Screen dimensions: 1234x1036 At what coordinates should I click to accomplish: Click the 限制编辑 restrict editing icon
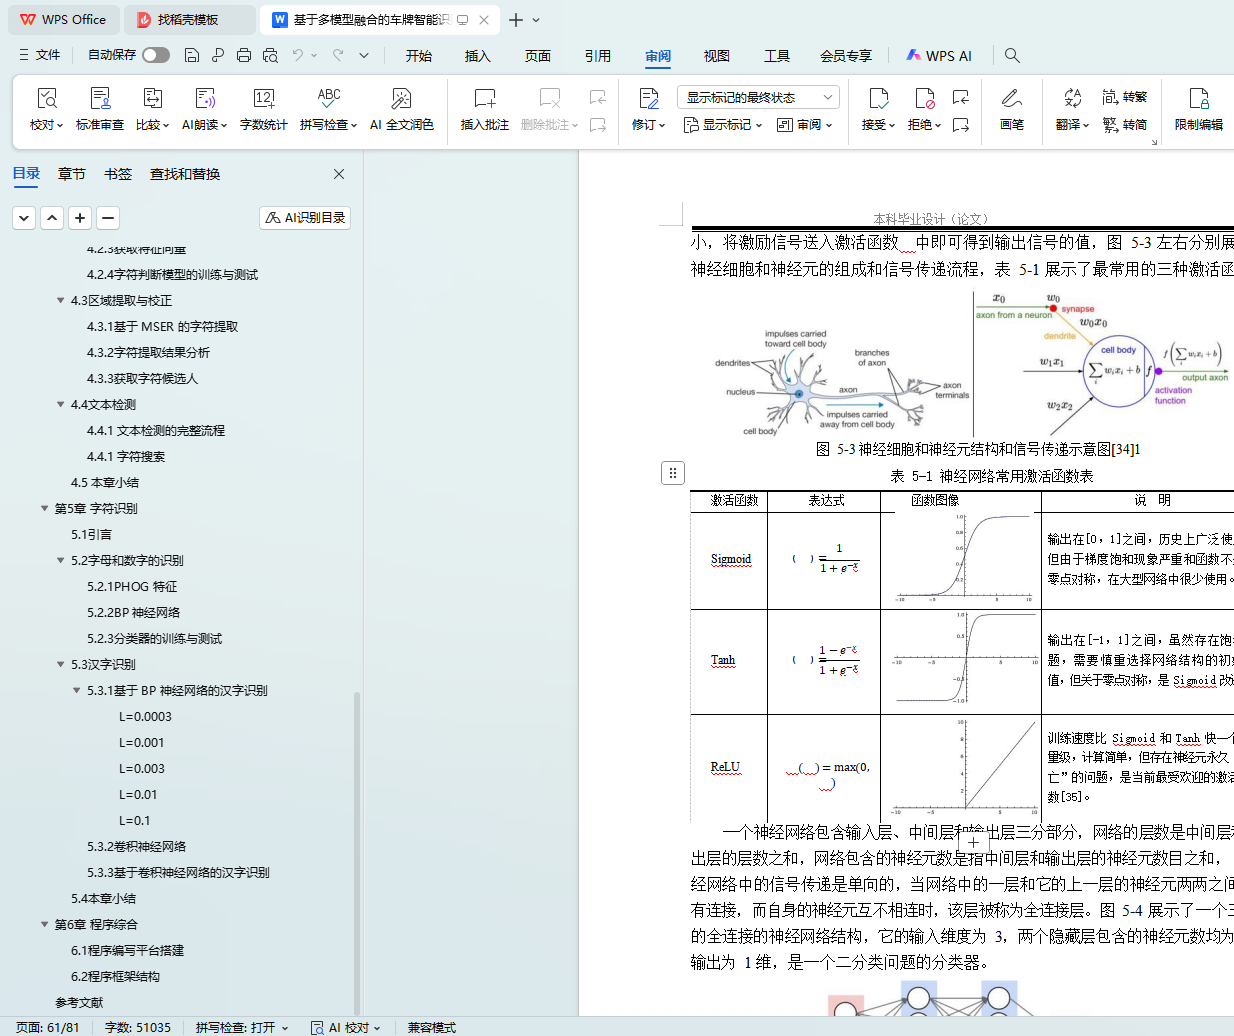pyautogui.click(x=1198, y=108)
